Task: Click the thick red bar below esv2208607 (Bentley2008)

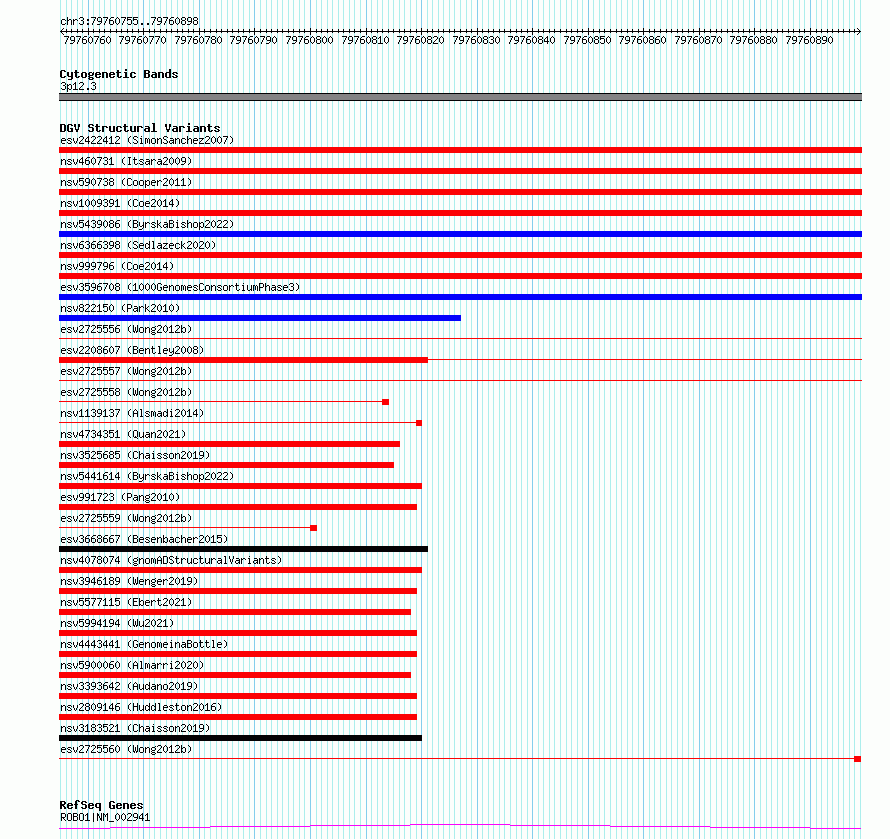Action: click(x=244, y=360)
